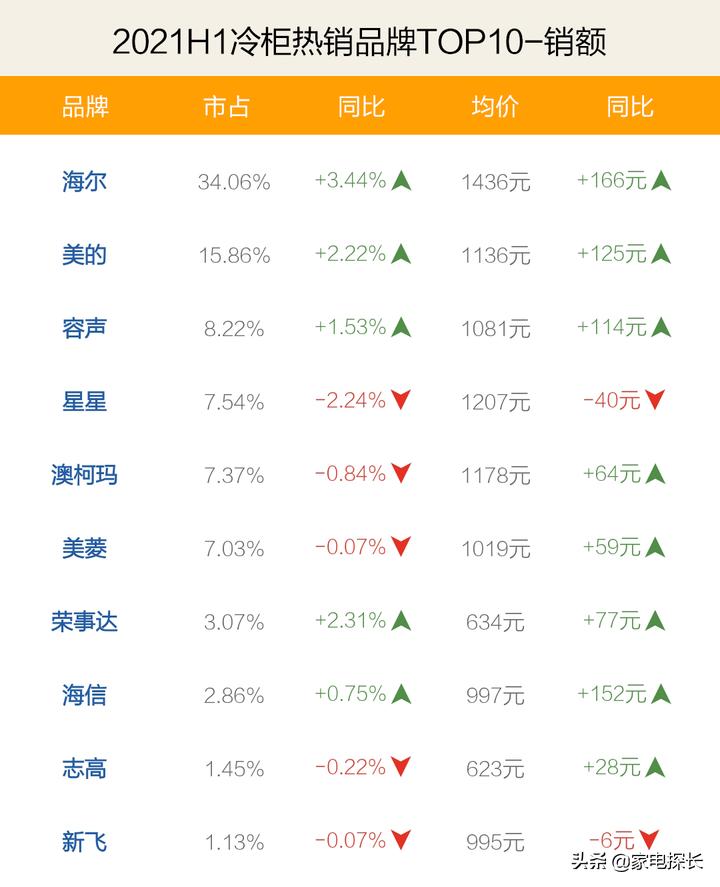This screenshot has height=887, width=720.
Task: Click the green arrow next to +28元
Action: tap(655, 768)
